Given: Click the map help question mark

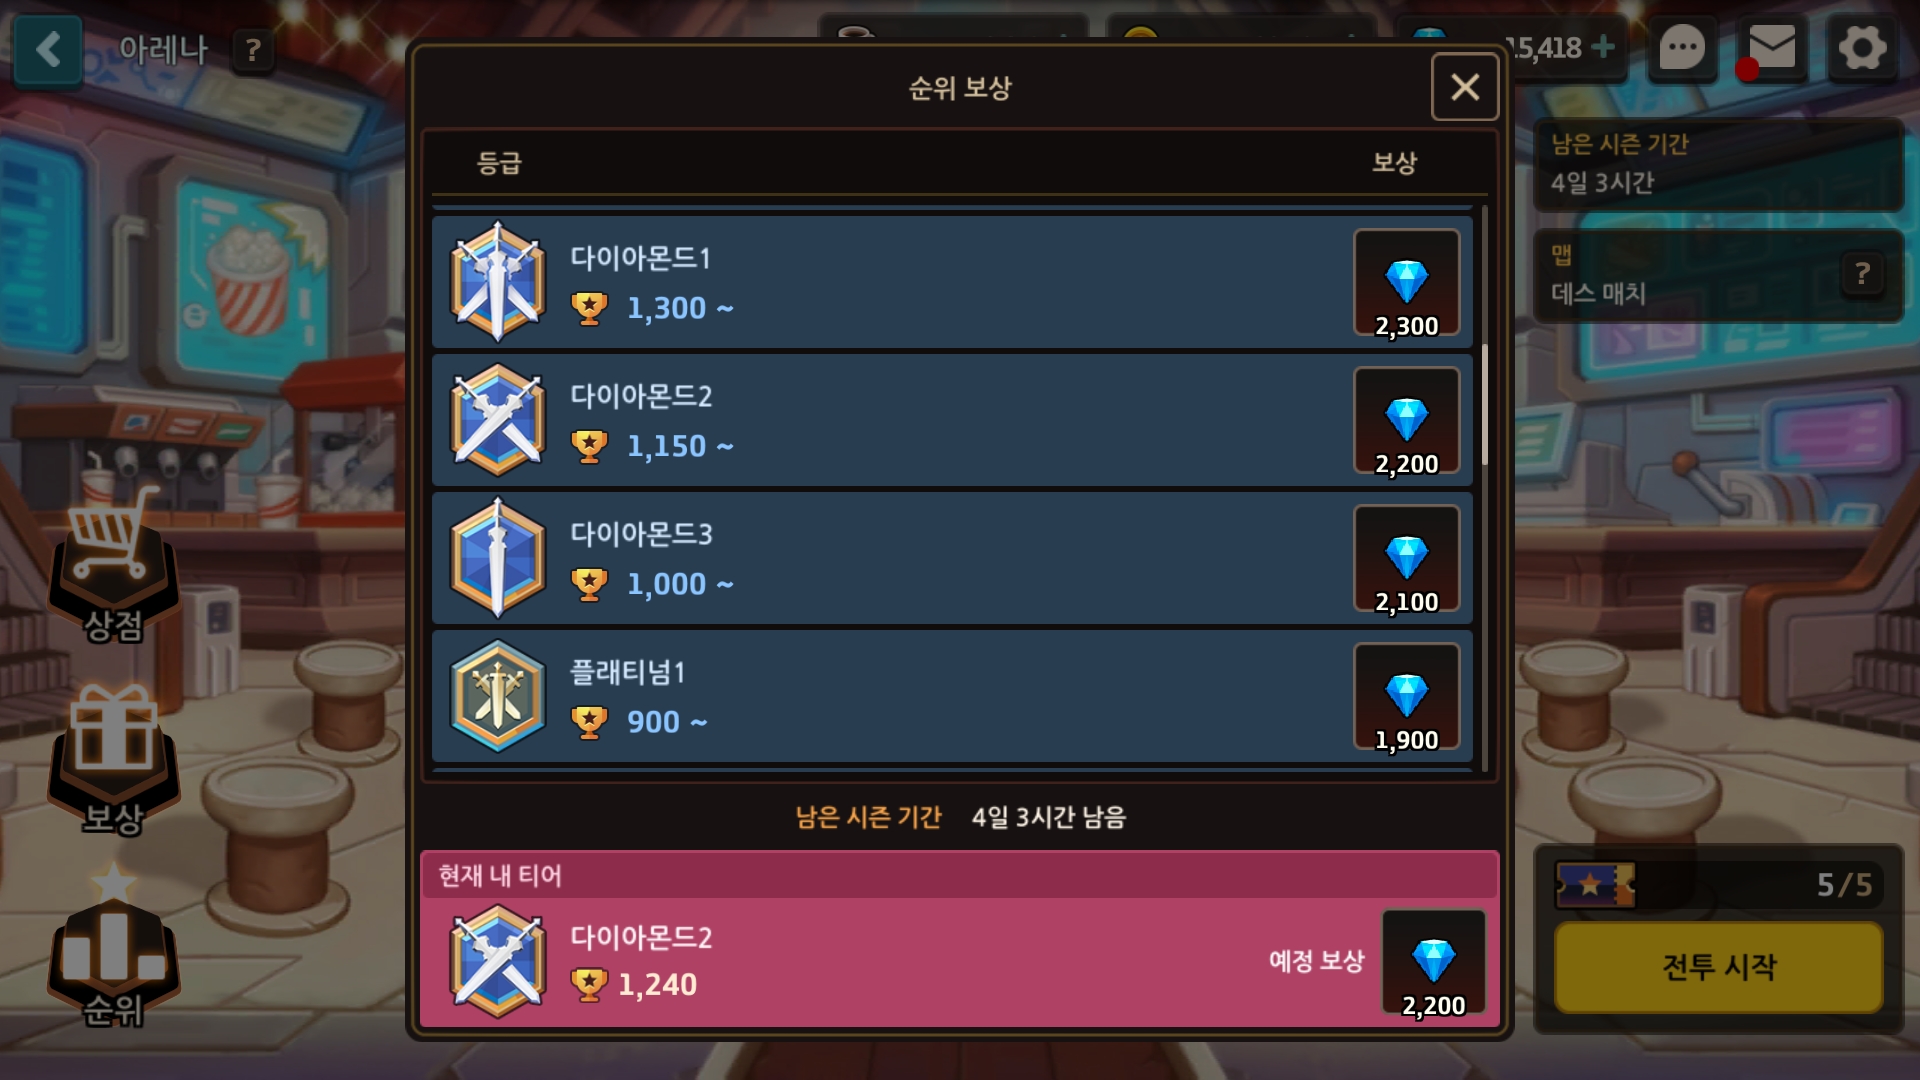Looking at the screenshot, I should coord(1862,274).
